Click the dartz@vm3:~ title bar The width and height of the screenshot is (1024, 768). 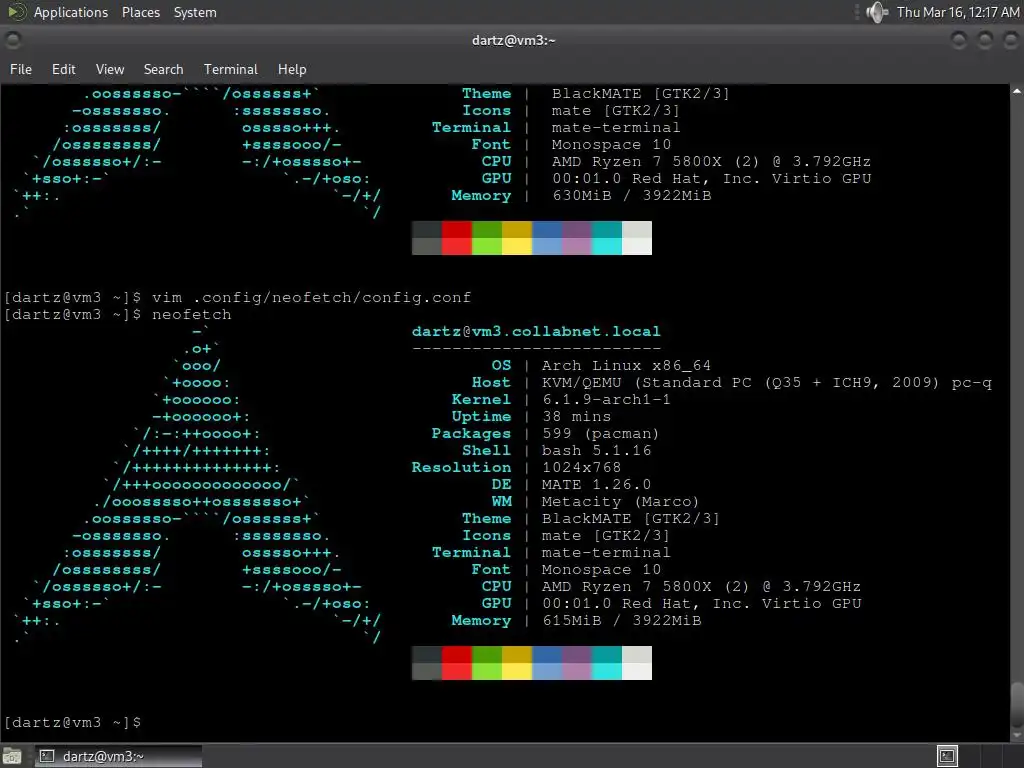513,40
